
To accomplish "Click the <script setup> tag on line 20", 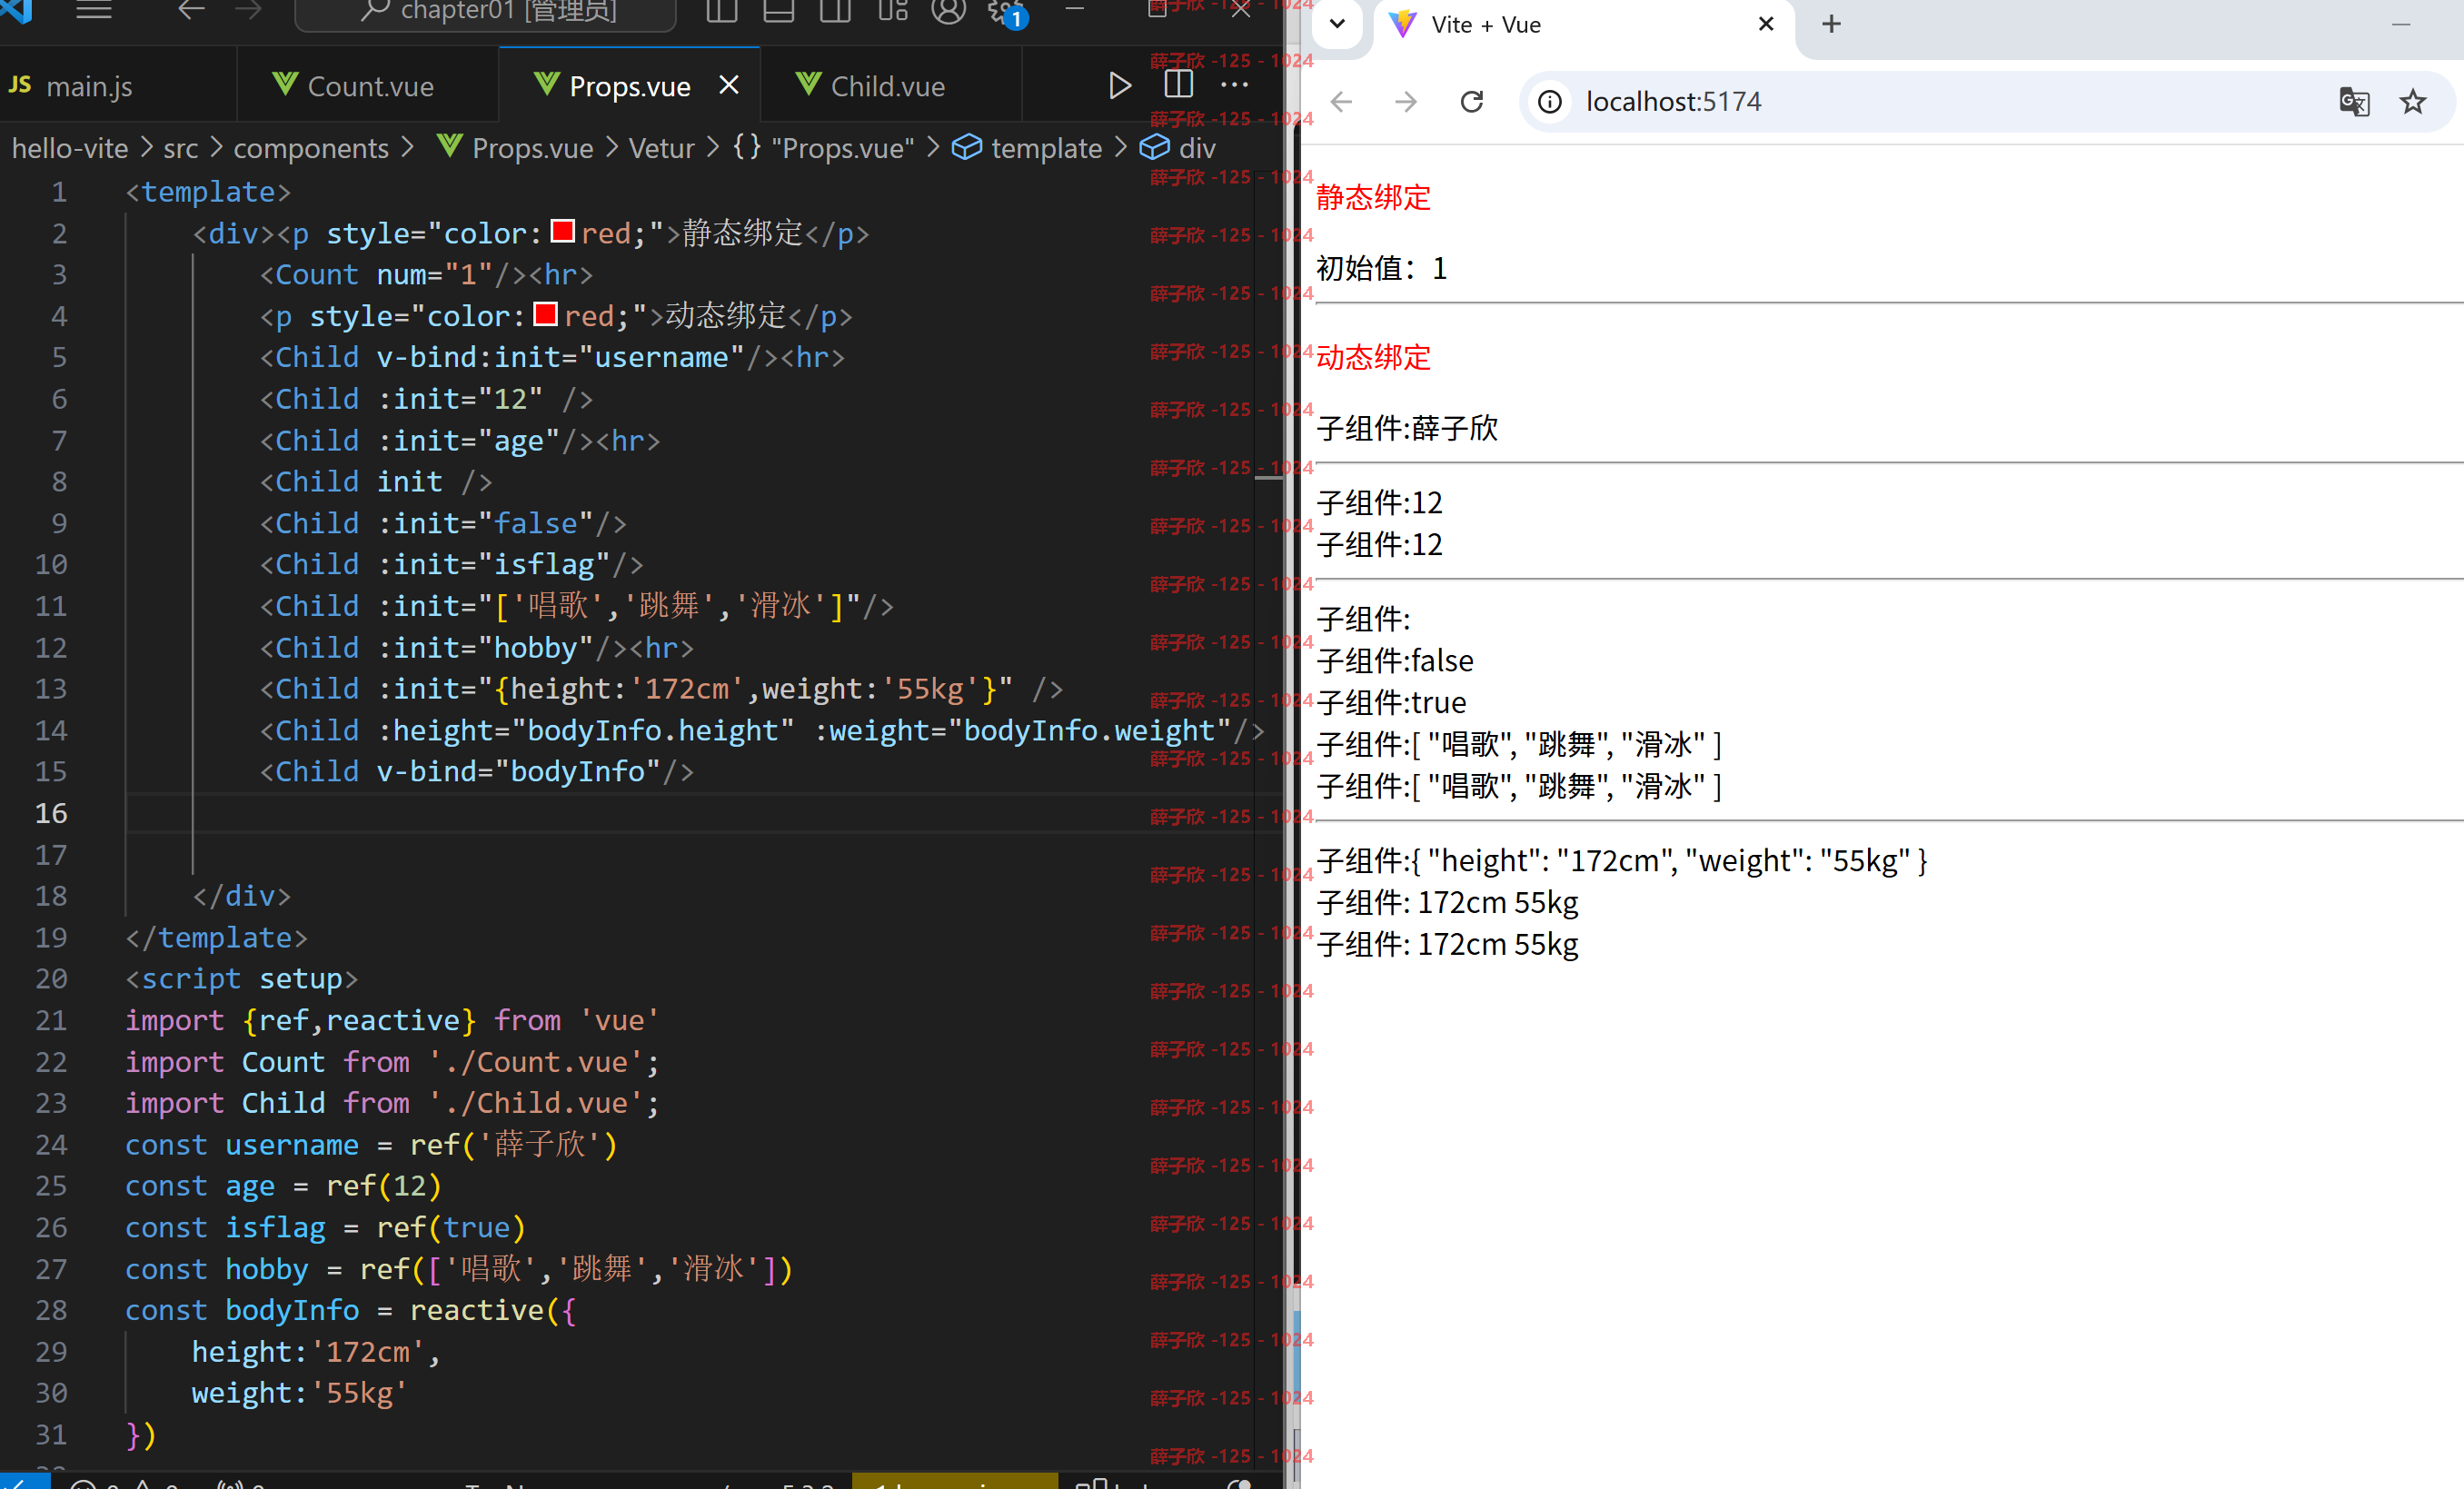I will (241, 978).
